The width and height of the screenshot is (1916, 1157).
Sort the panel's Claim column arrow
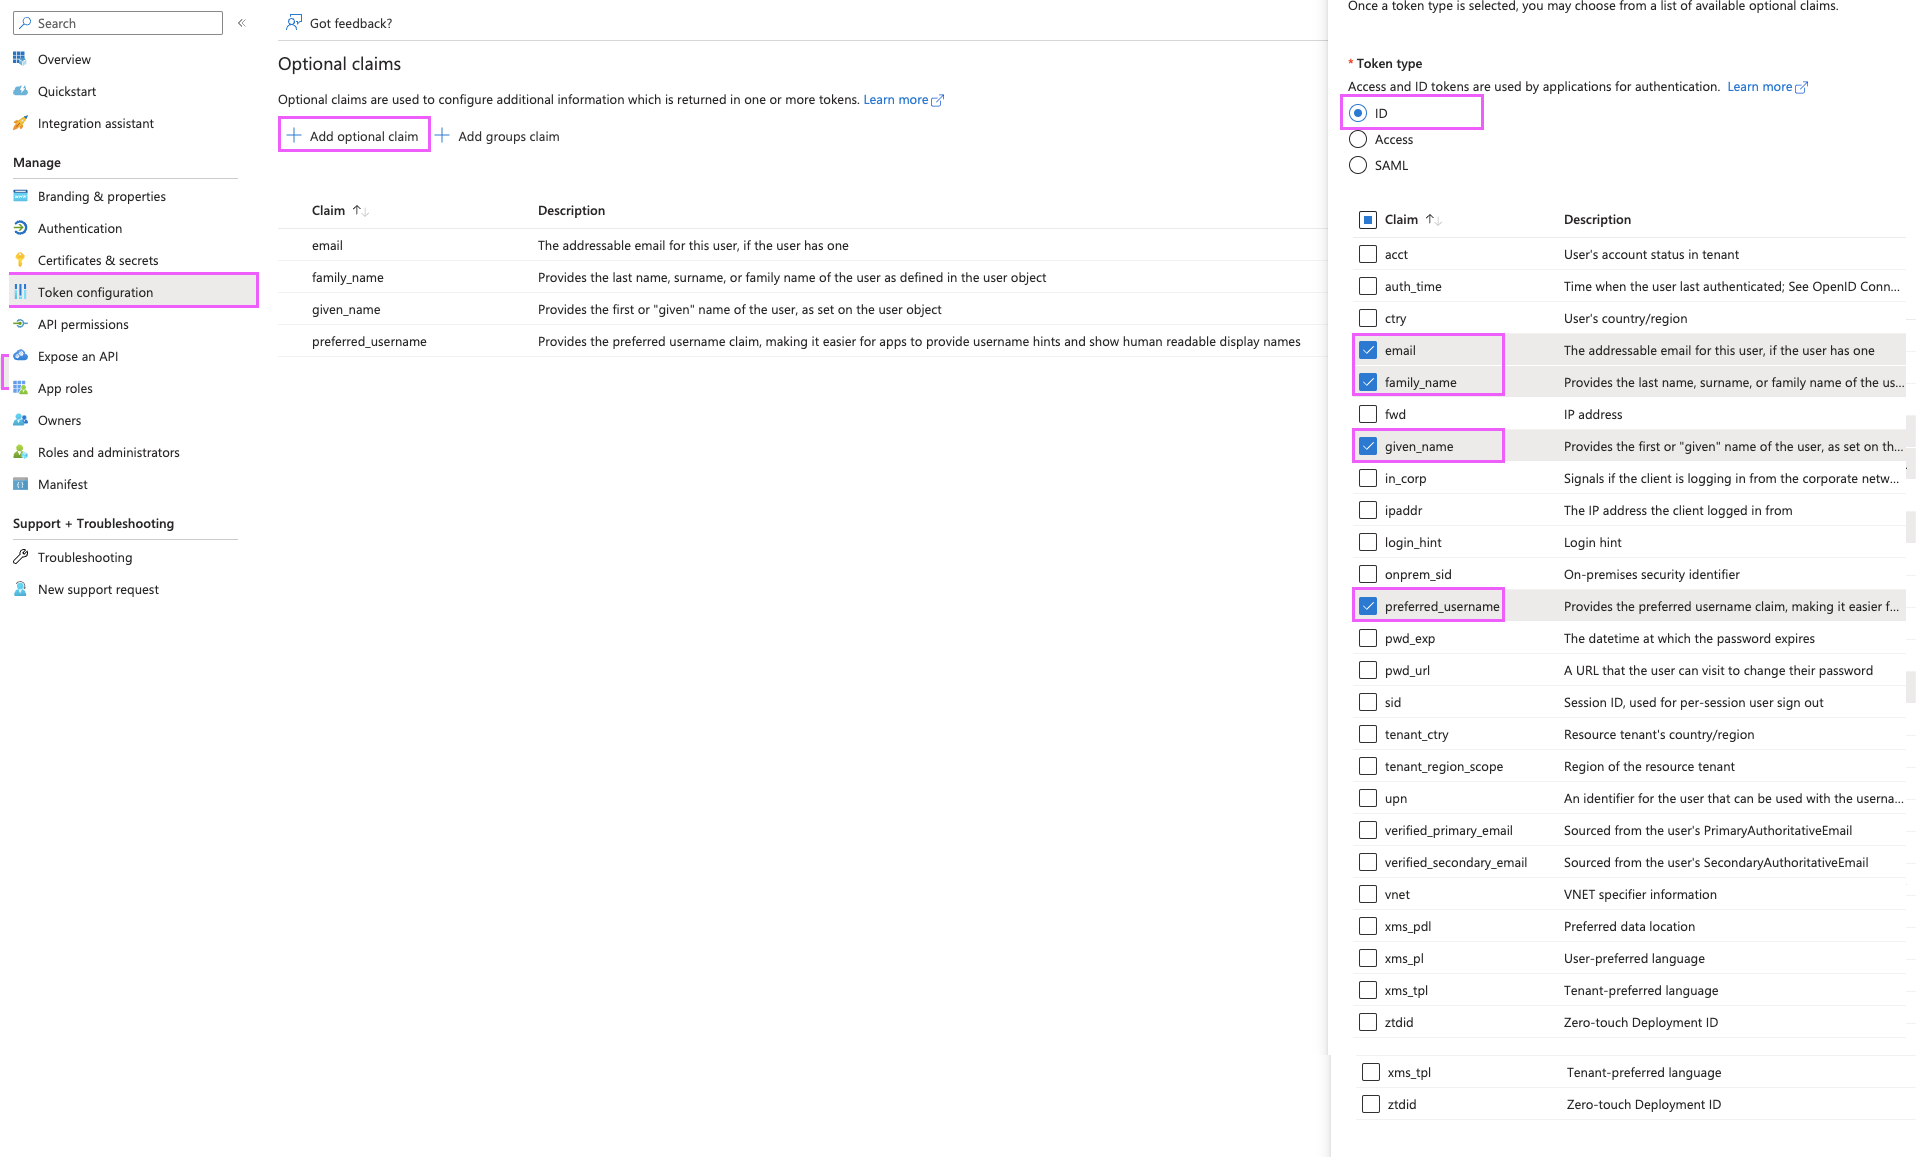(1433, 219)
